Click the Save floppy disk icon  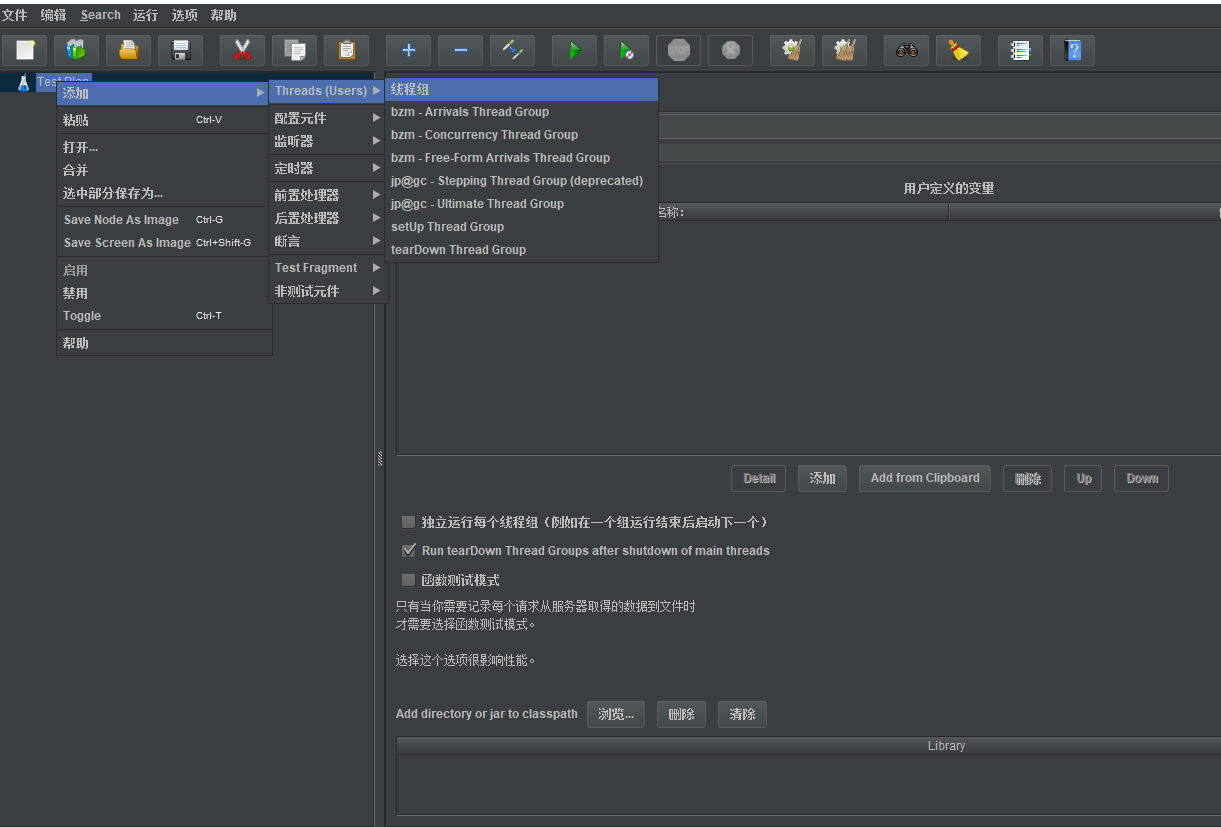point(181,50)
